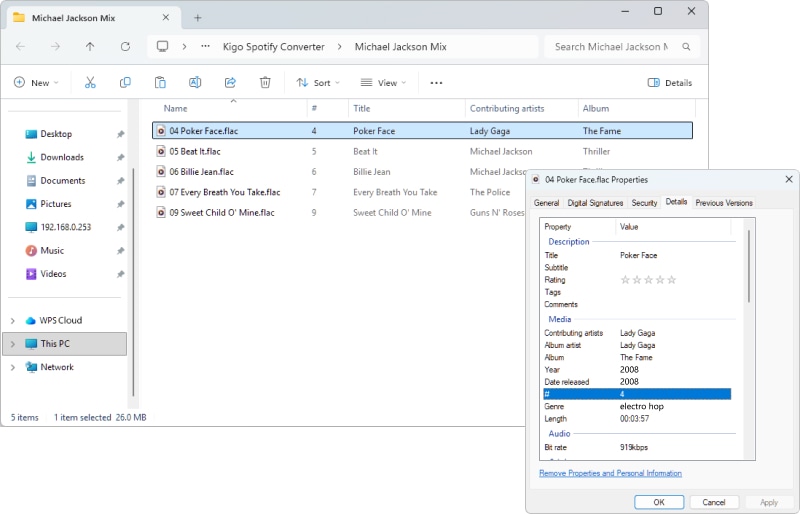Click the OK button in Properties
Image resolution: width=800 pixels, height=514 pixels.
point(659,502)
